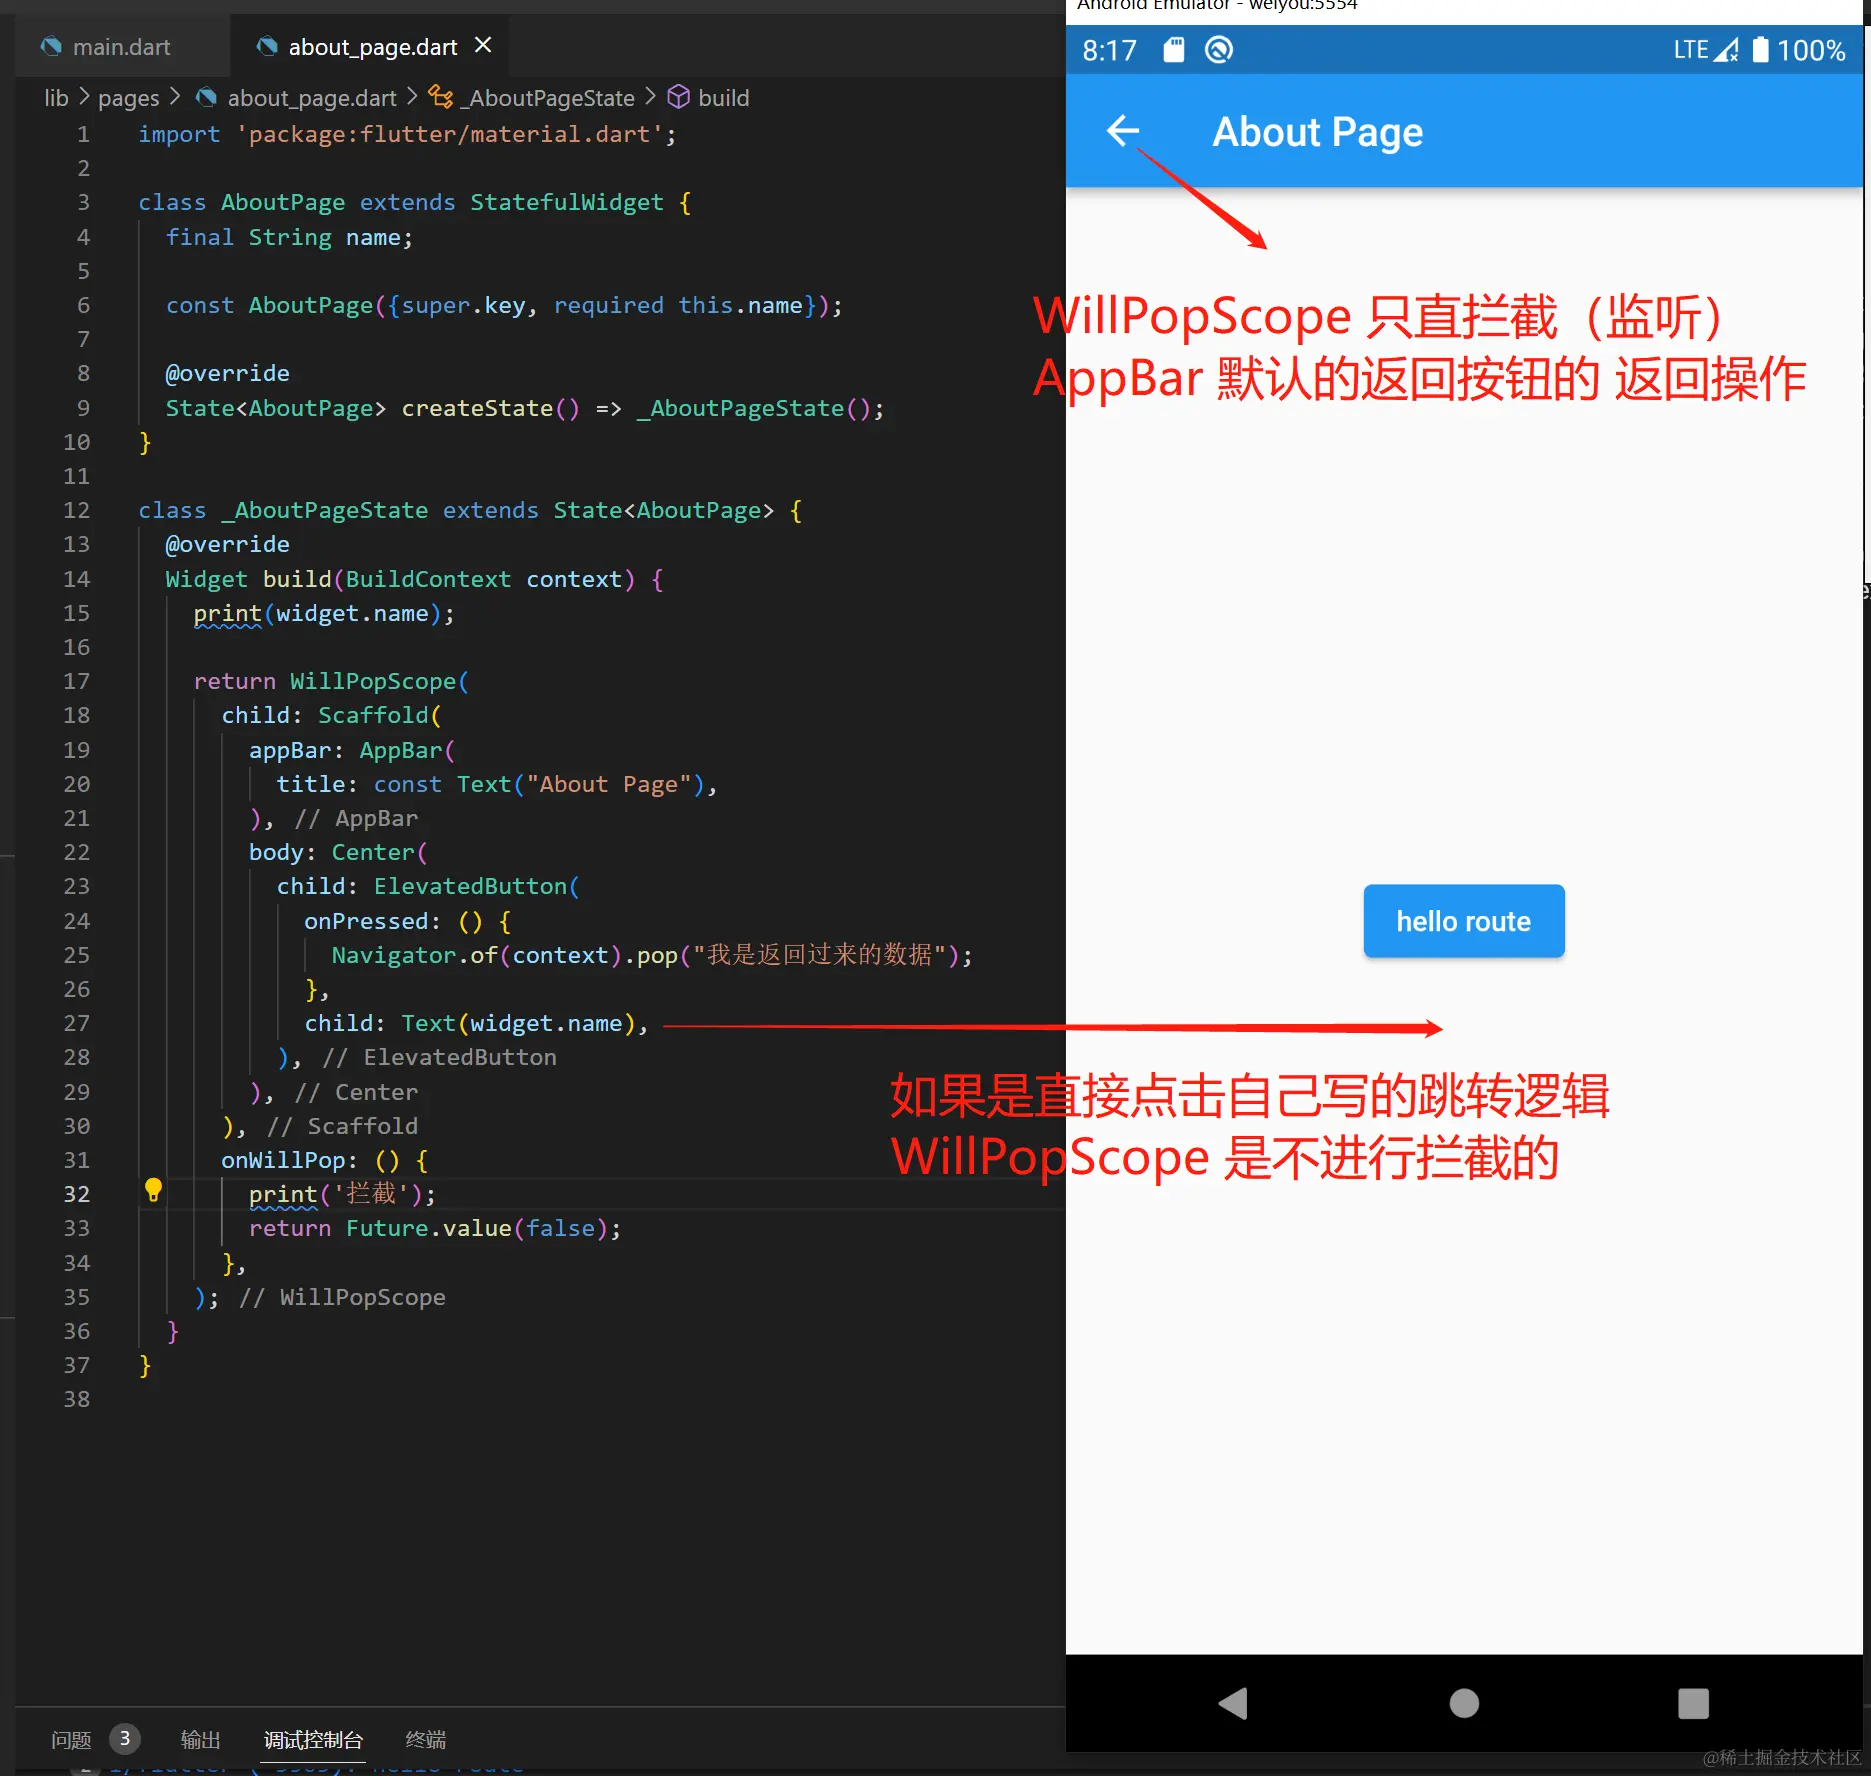Tap the hello route button in the emulator

tap(1463, 921)
